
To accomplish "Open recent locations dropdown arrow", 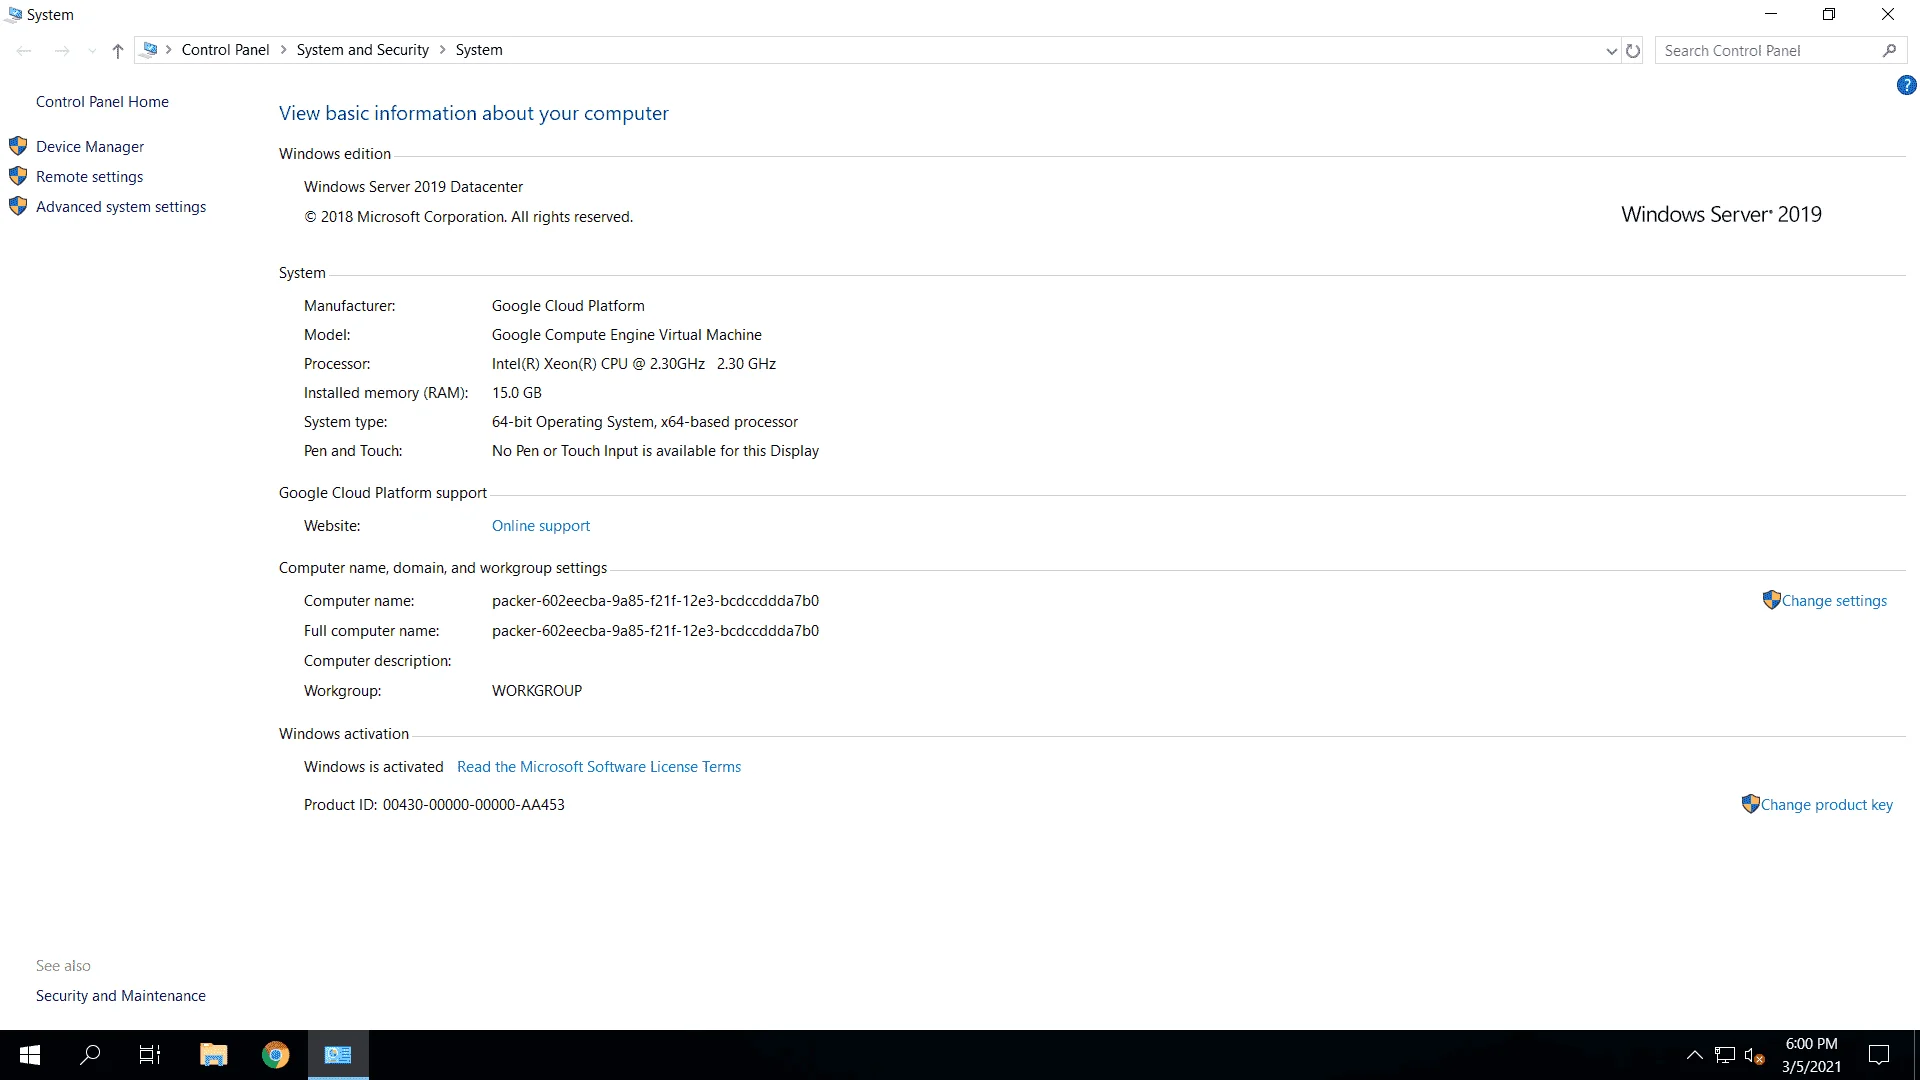I will (x=92, y=51).
